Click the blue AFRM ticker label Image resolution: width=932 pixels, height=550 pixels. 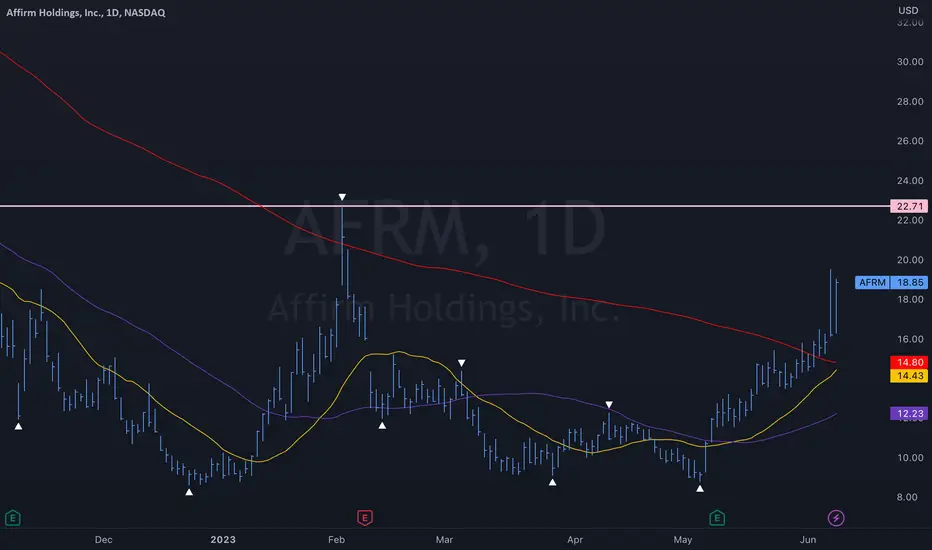point(872,282)
